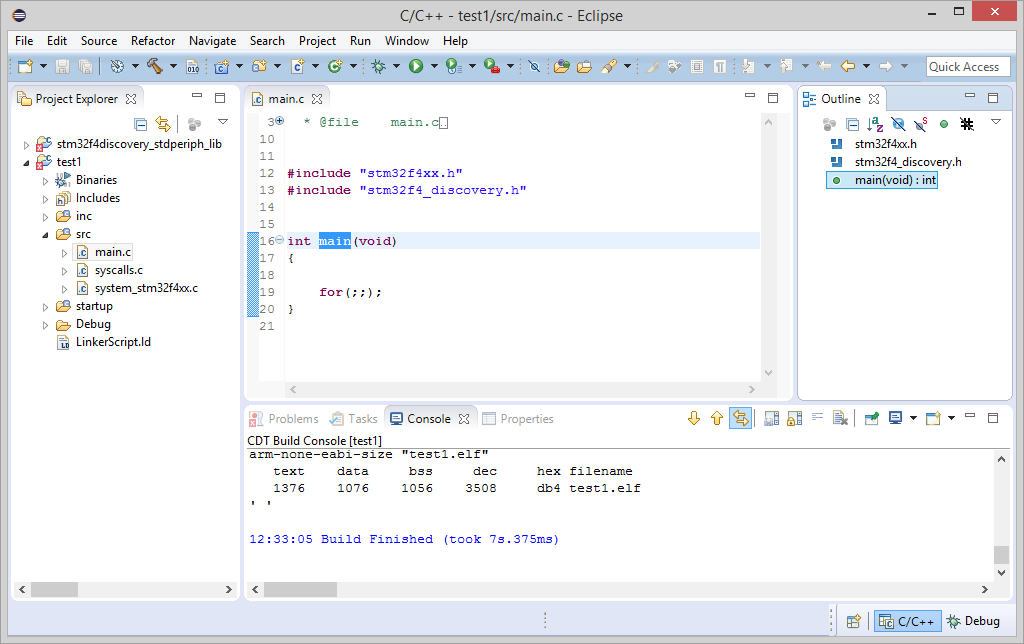Toggle Link with Editor in Project Explorer
The height and width of the screenshot is (644, 1024).
click(163, 124)
